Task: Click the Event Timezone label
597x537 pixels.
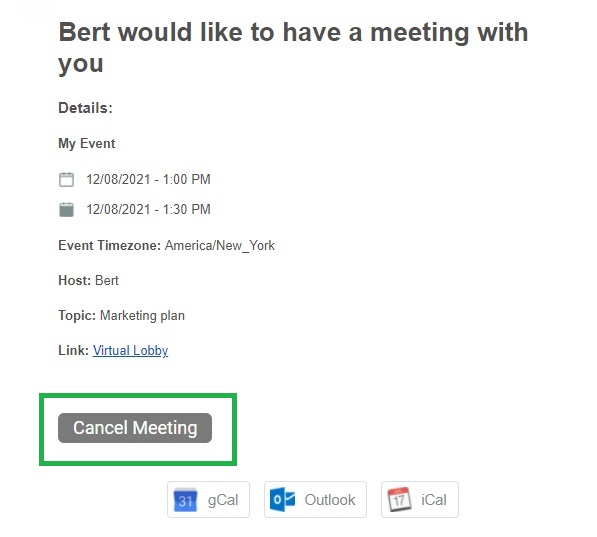Action: point(110,245)
